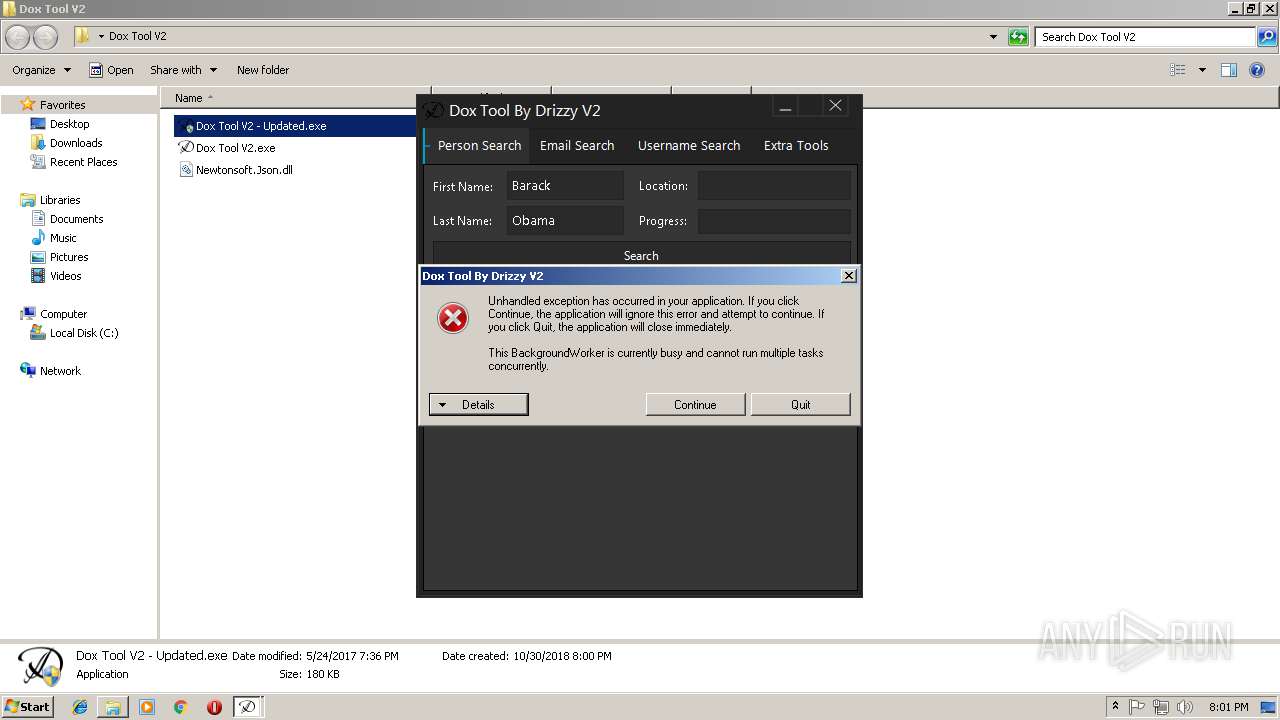Viewport: 1280px width, 720px height.
Task: Select Libraries in navigation pane
Action: click(x=60, y=200)
